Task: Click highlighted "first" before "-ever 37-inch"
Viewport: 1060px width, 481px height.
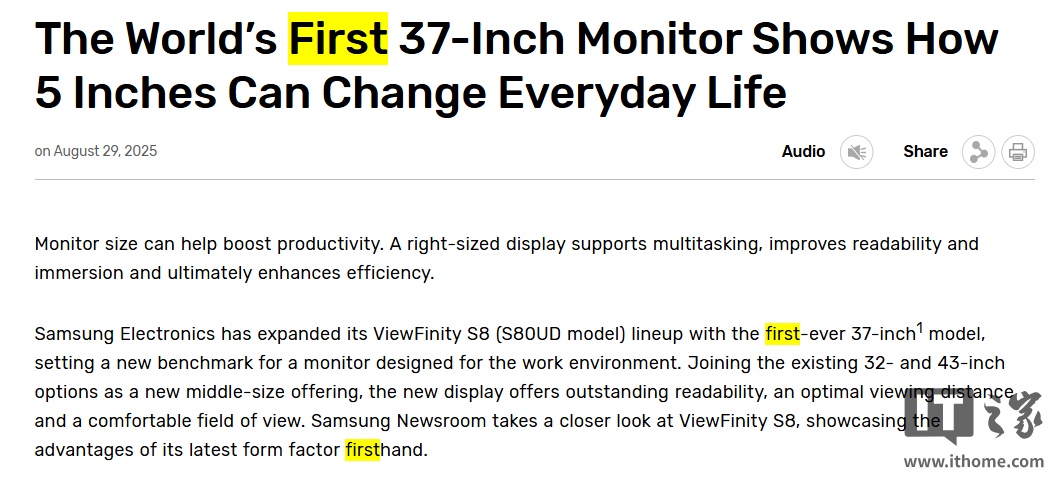Action: 782,334
